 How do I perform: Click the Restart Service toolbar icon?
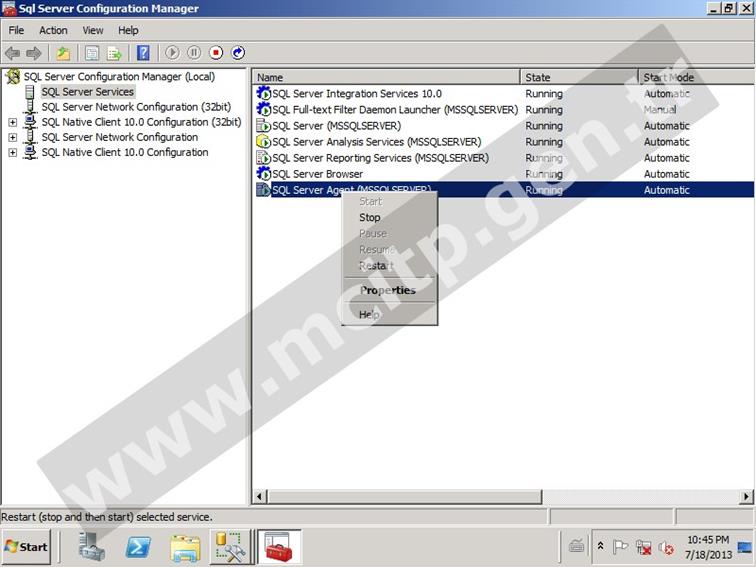point(238,53)
